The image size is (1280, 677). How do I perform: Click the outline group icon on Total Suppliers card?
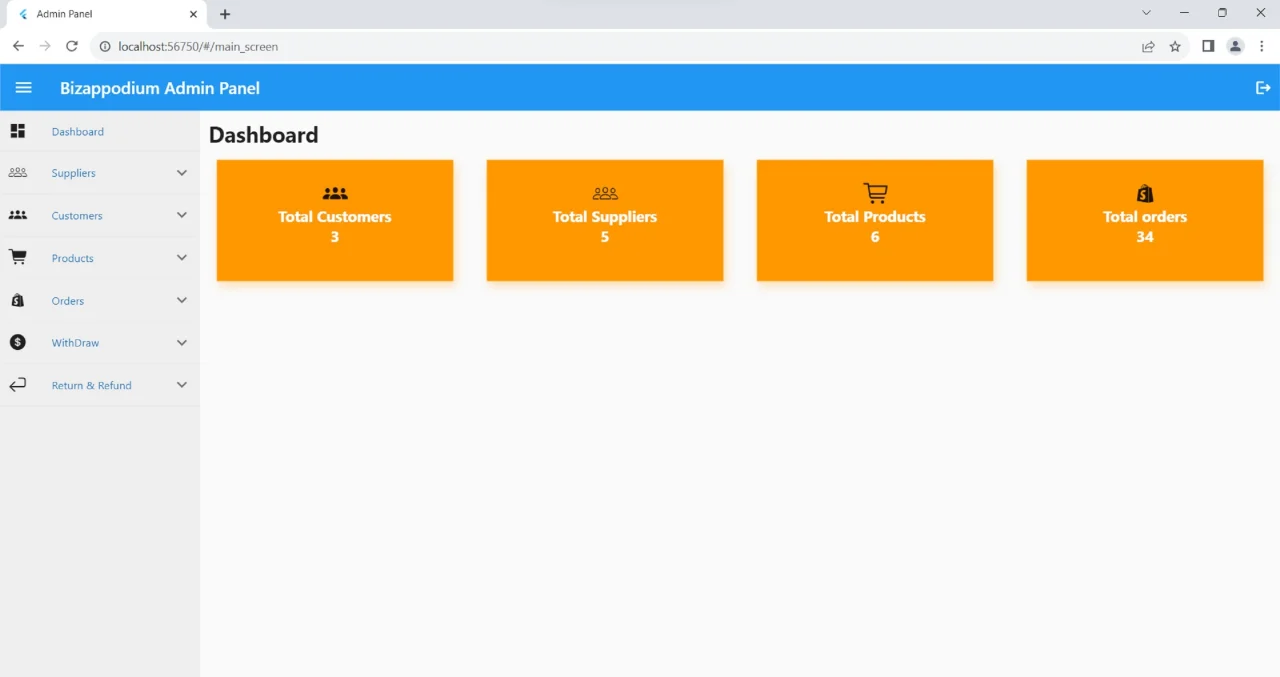pos(605,194)
